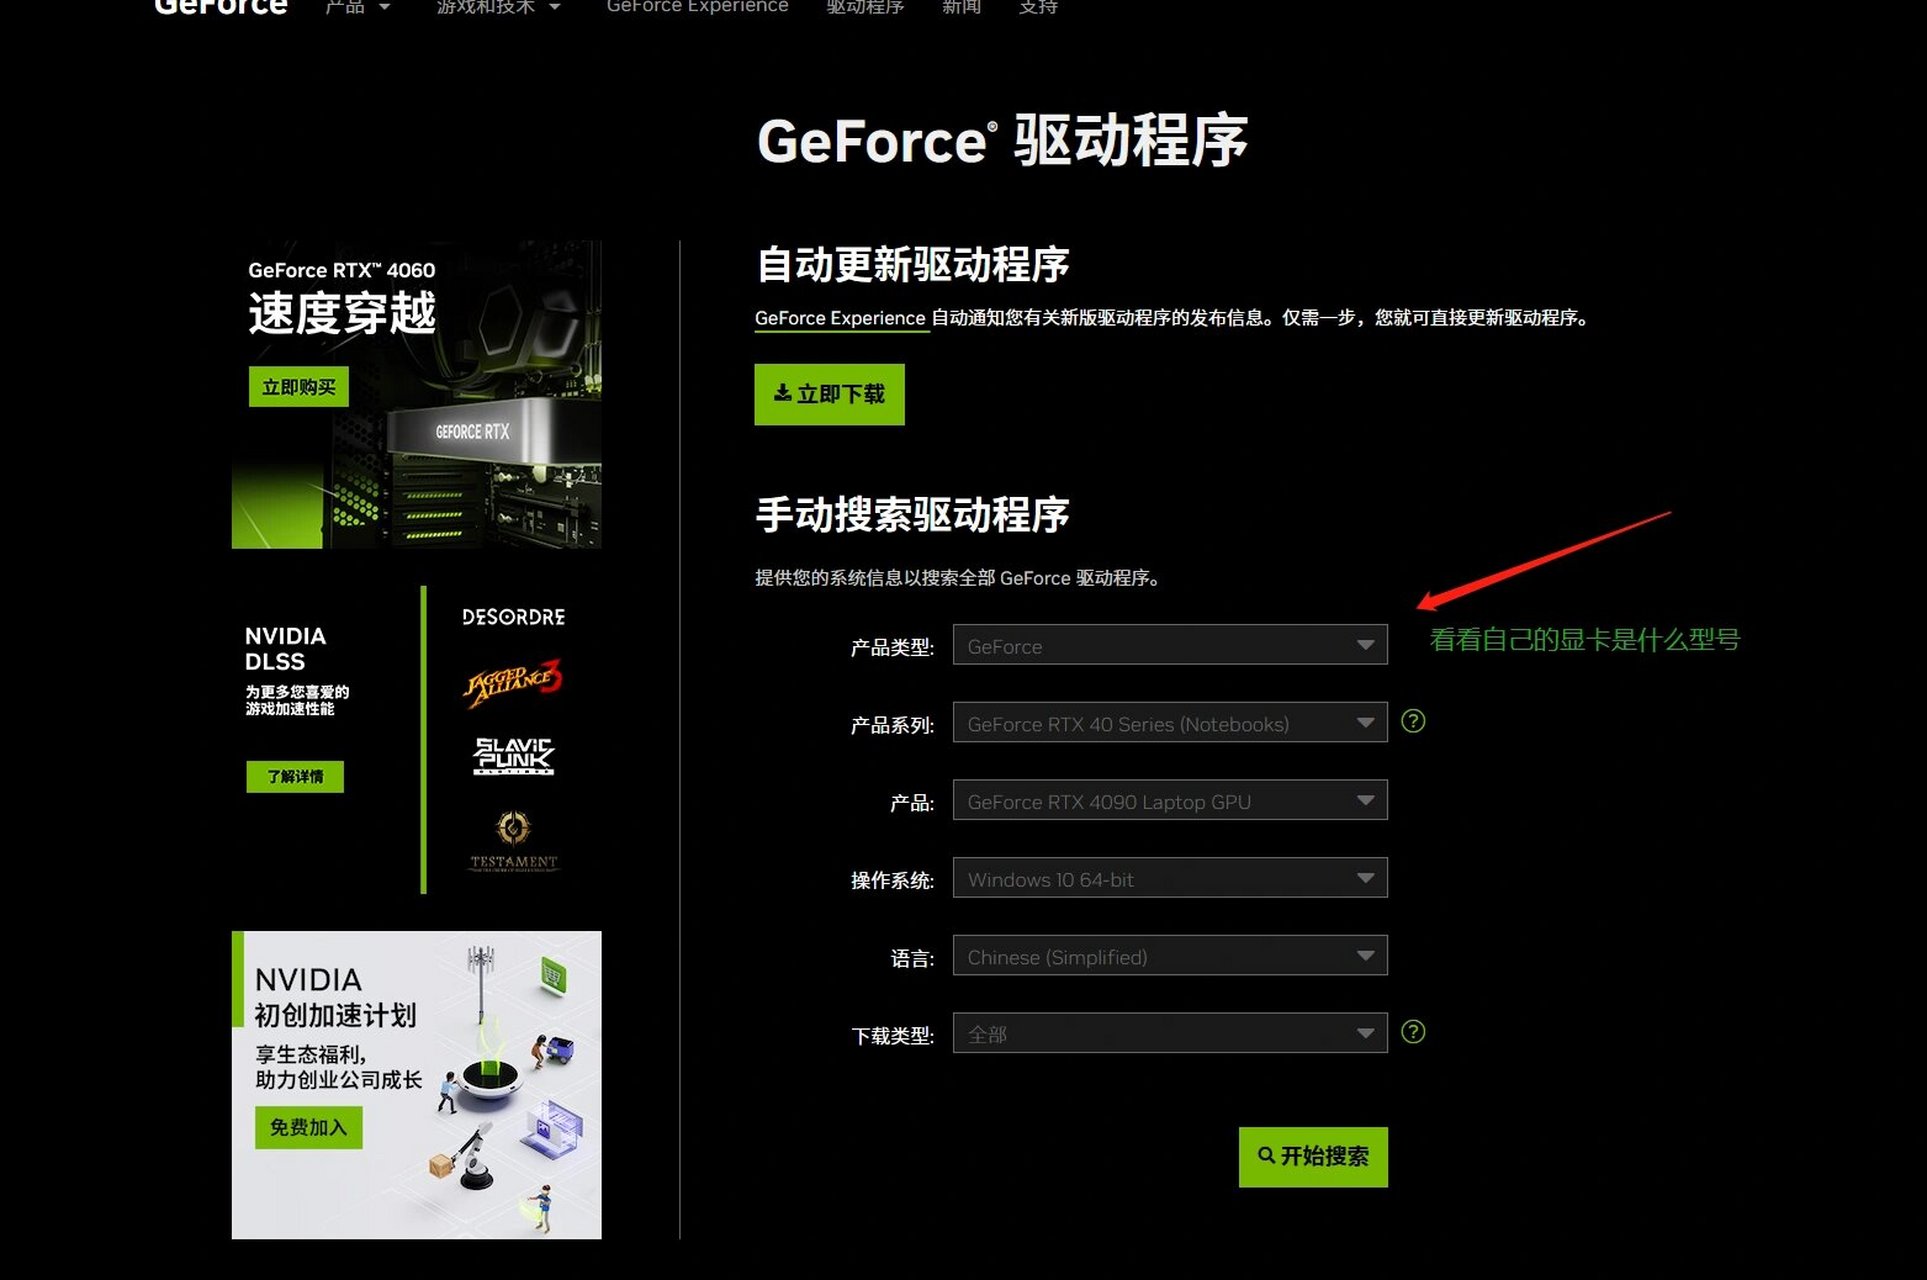Open GeForce Experience in the top nav
The image size is (1927, 1280).
(x=697, y=7)
